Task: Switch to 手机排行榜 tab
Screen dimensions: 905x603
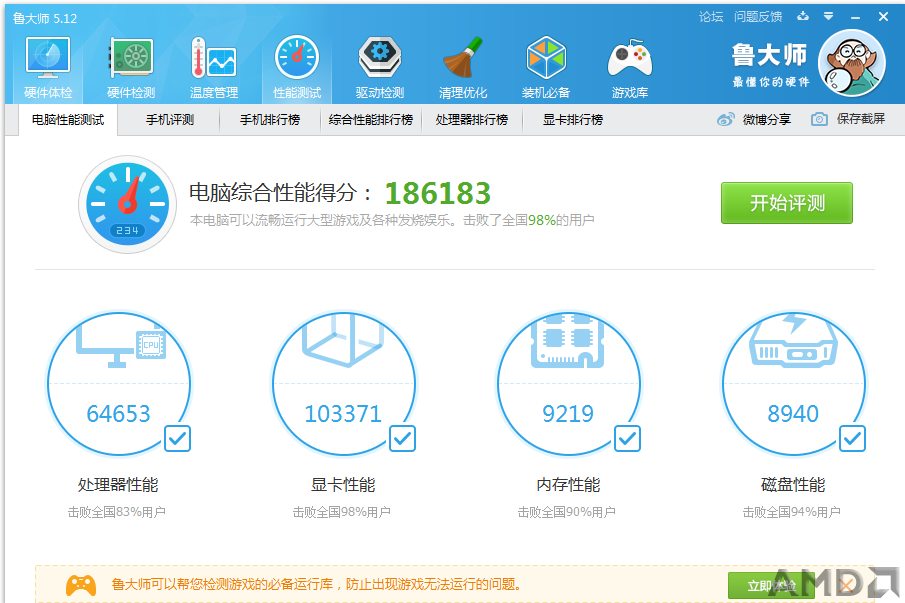Action: click(x=270, y=120)
